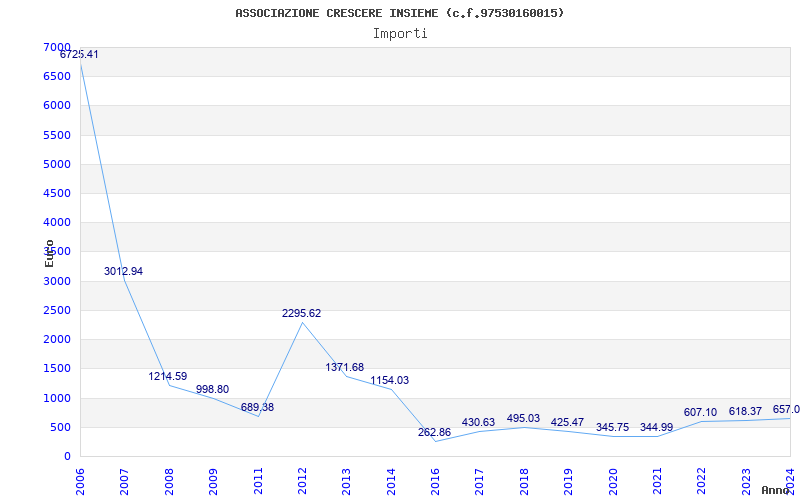Select the 607.10 data label

point(701,412)
